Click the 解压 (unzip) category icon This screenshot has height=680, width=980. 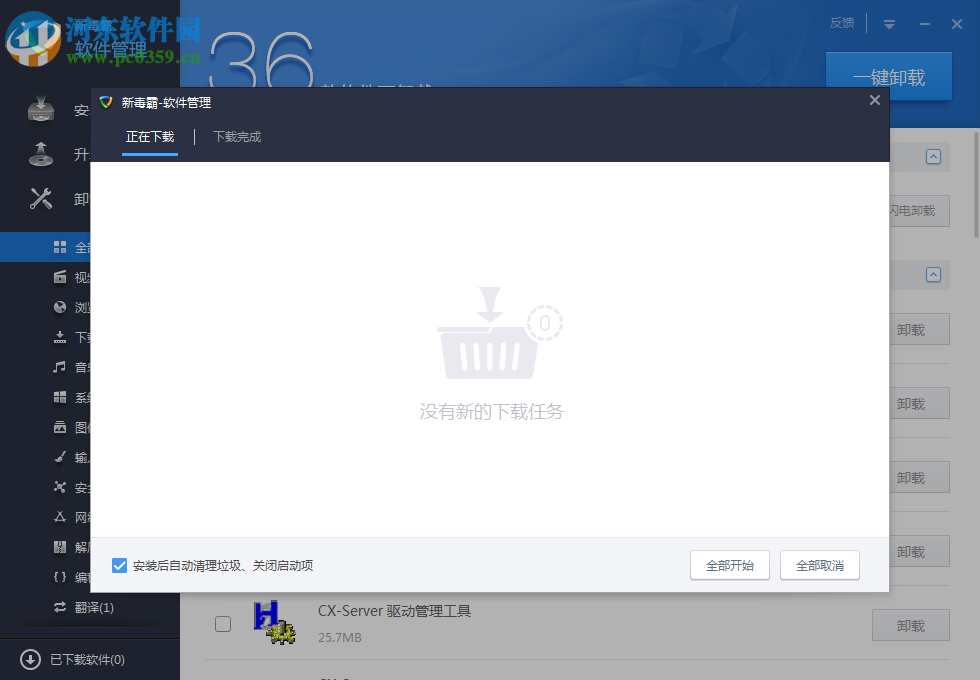[x=60, y=547]
